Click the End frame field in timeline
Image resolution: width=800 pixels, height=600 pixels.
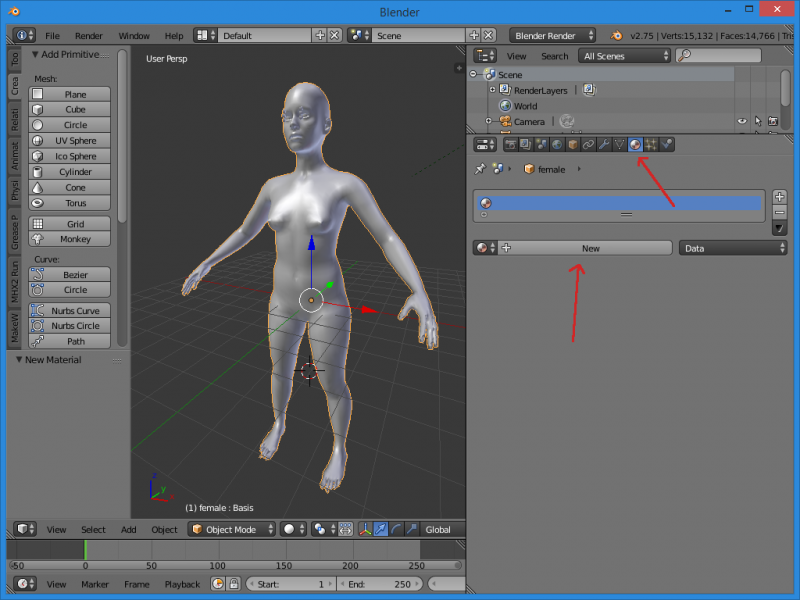tap(378, 584)
